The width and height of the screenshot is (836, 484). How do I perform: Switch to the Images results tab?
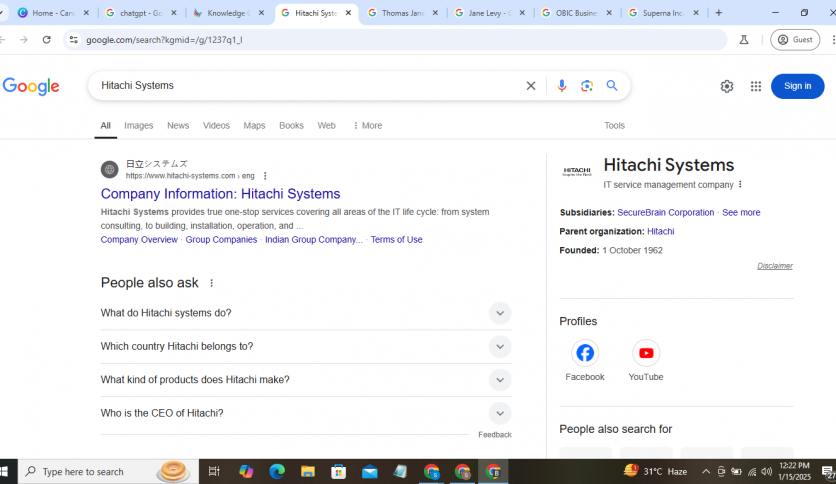tap(139, 125)
